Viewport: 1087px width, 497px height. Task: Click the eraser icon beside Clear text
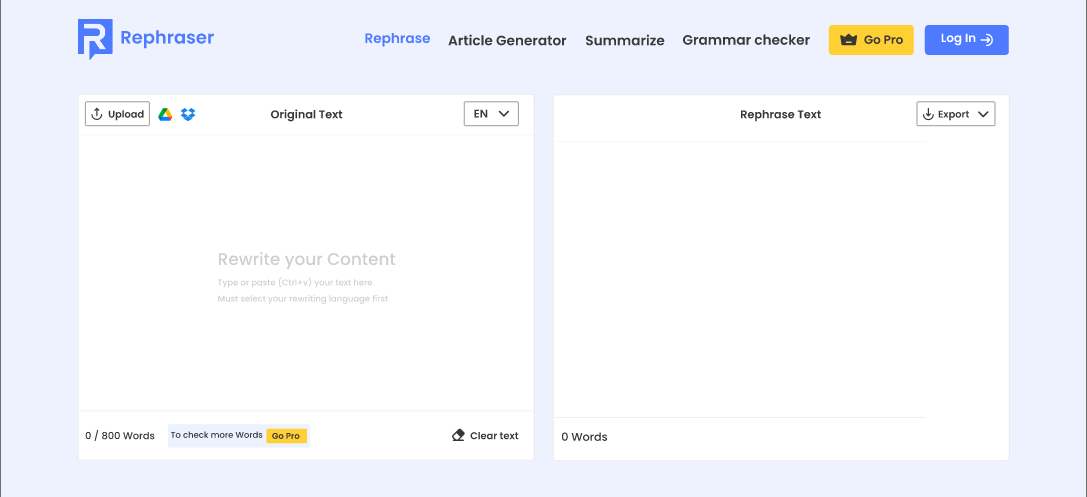[x=459, y=436]
